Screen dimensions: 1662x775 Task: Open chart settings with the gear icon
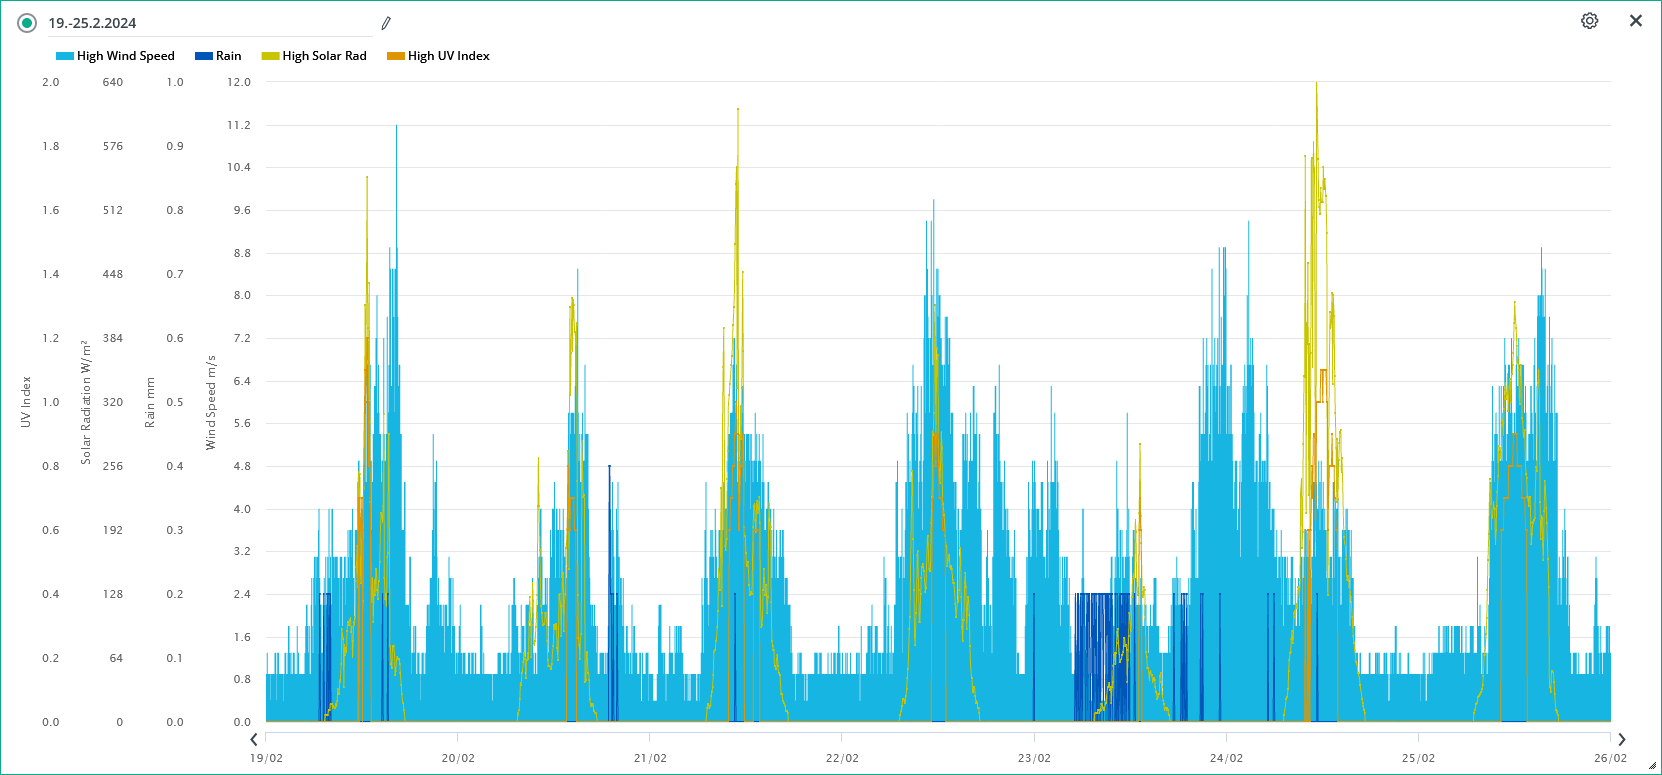(1589, 21)
